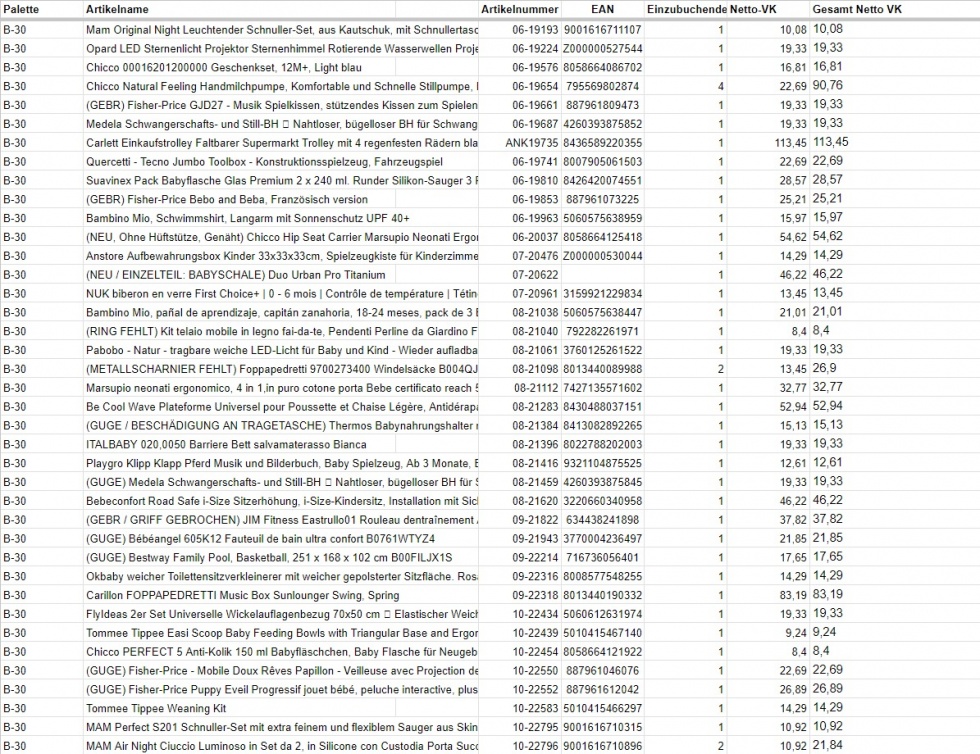Image resolution: width=980 pixels, height=754 pixels.
Task: Select the Anstore Aufbewahrungsbox Kinder cell
Action: (282, 256)
